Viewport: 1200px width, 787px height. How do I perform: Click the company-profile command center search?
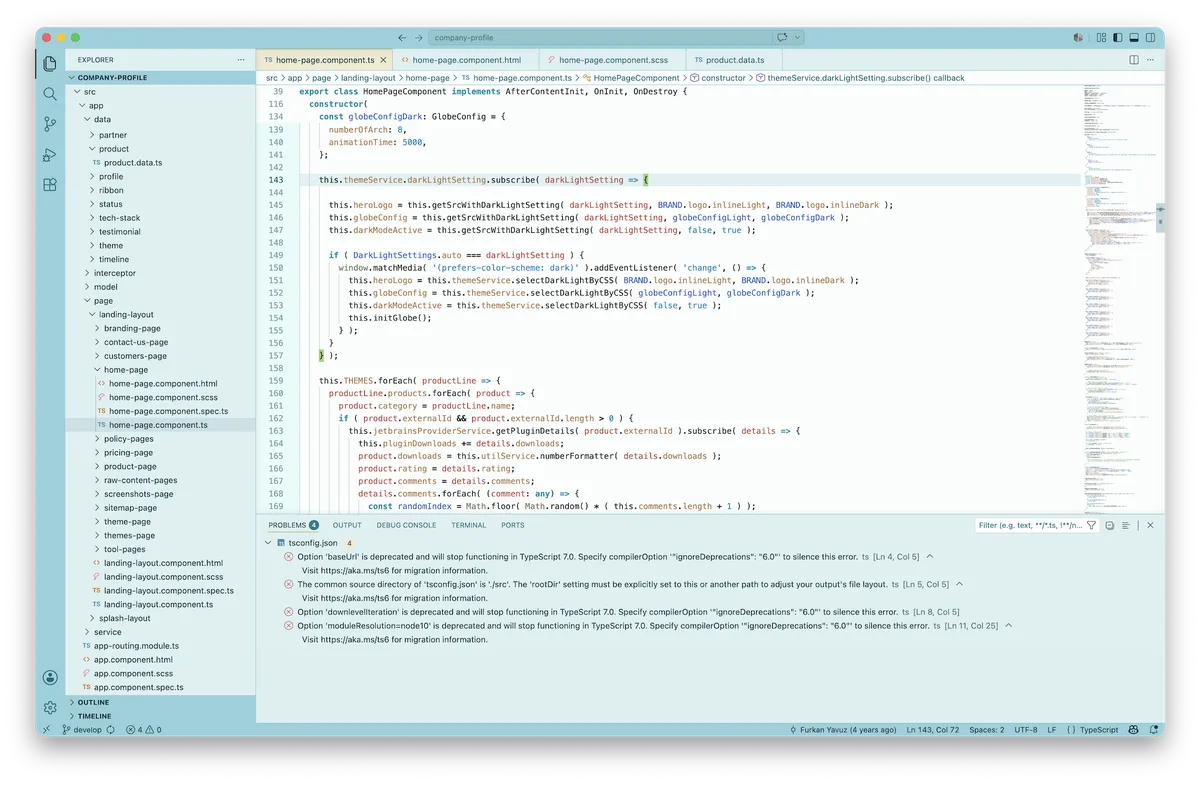click(602, 38)
